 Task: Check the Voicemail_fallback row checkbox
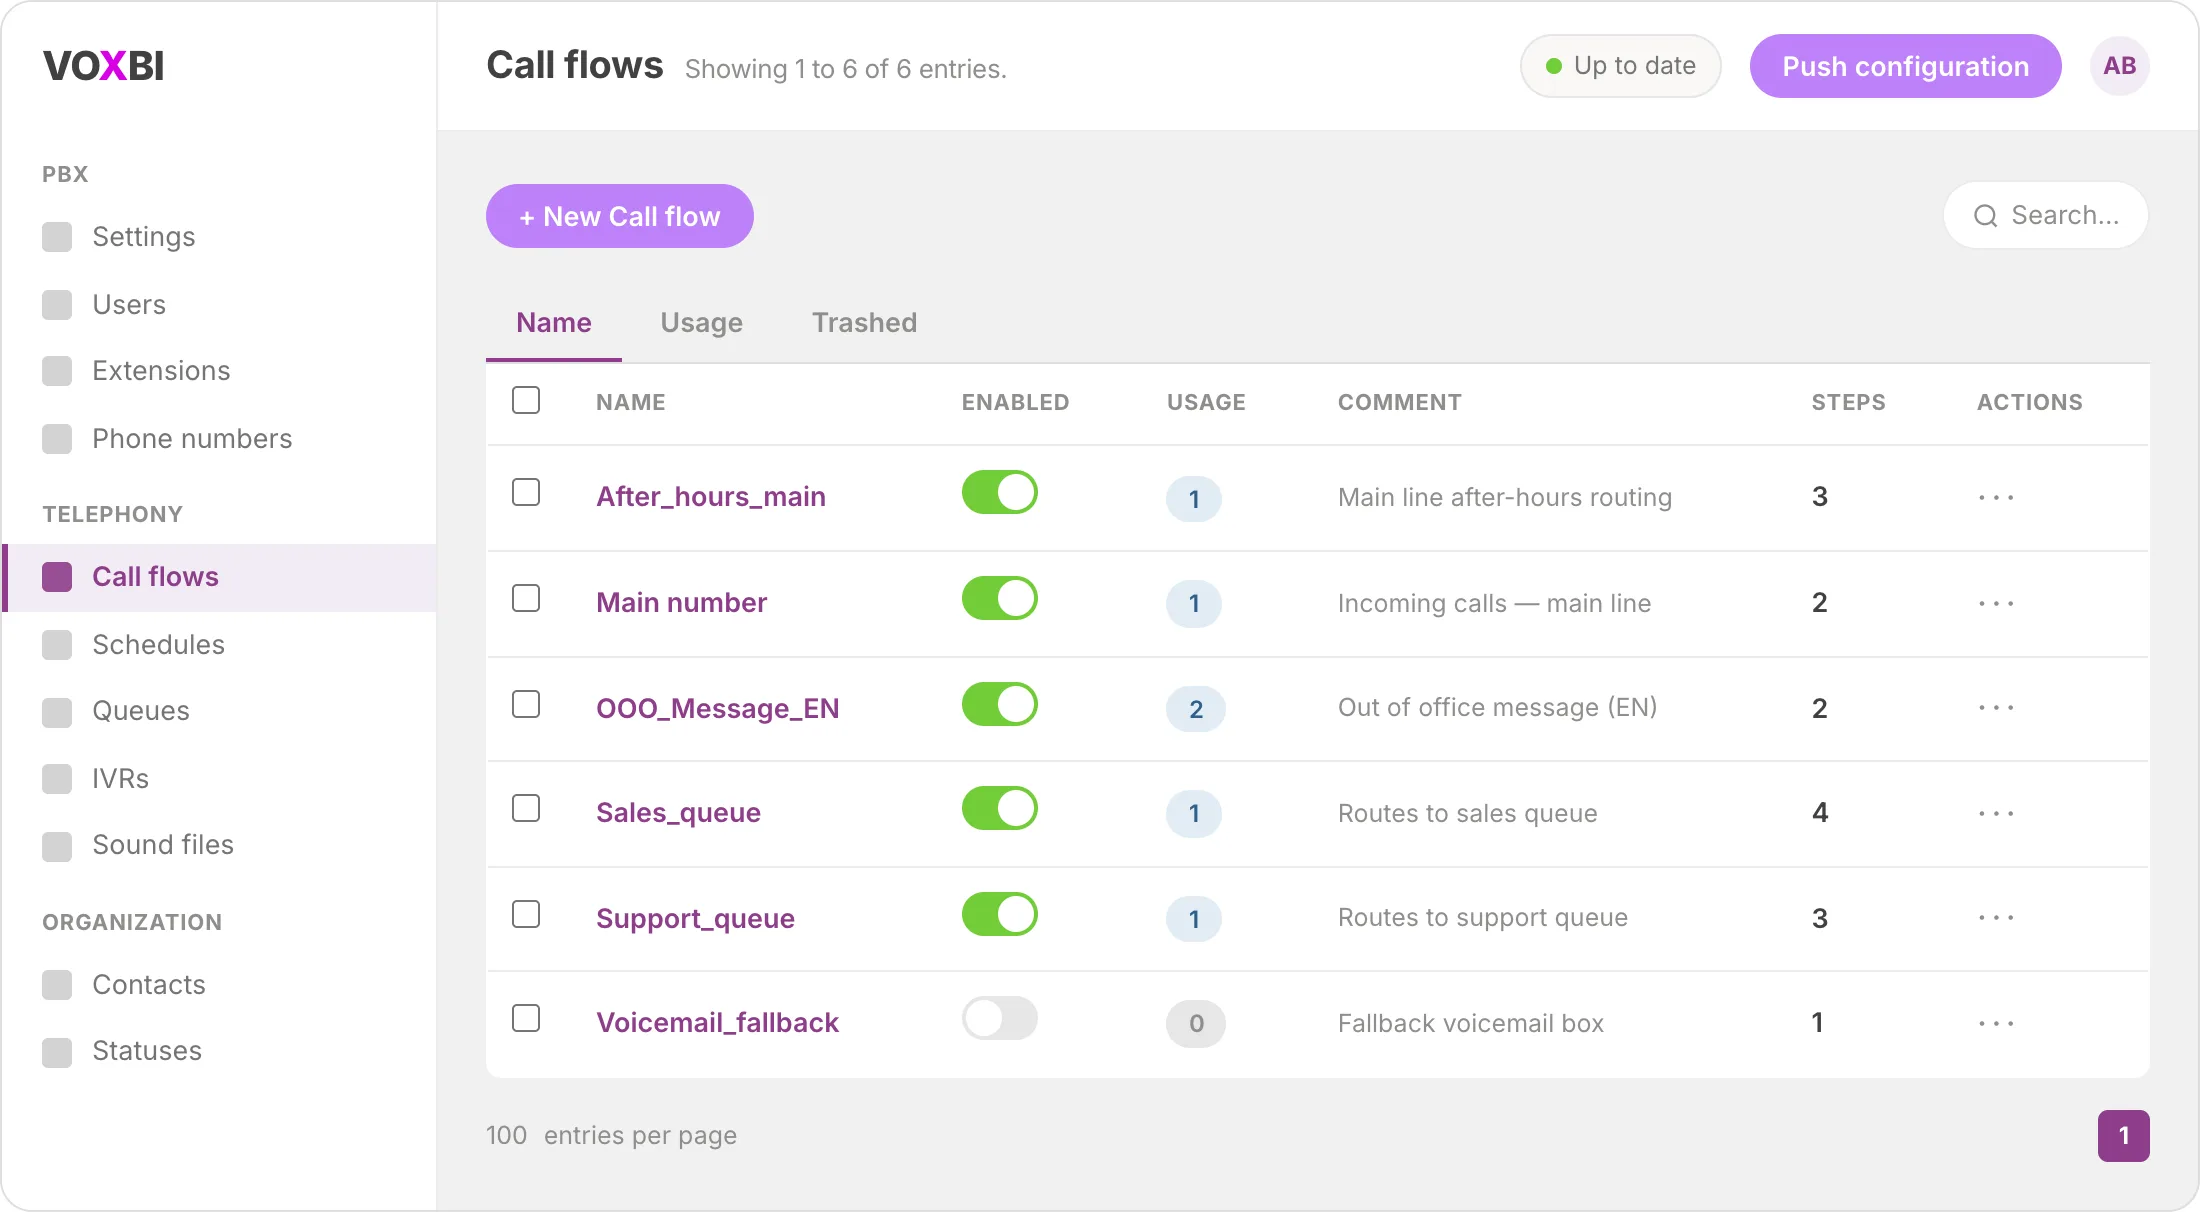526,1018
